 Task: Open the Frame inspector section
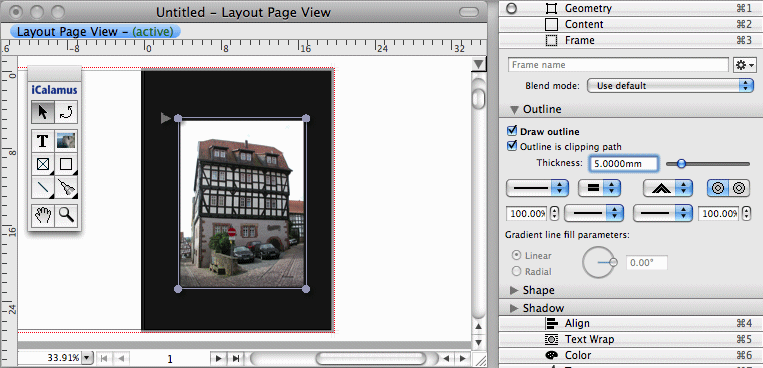click(631, 40)
